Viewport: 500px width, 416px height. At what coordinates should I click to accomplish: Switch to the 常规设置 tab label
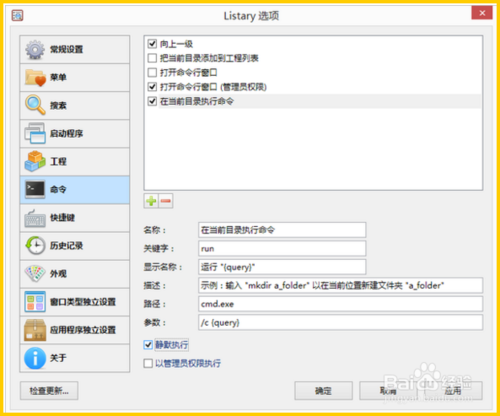[x=66, y=50]
